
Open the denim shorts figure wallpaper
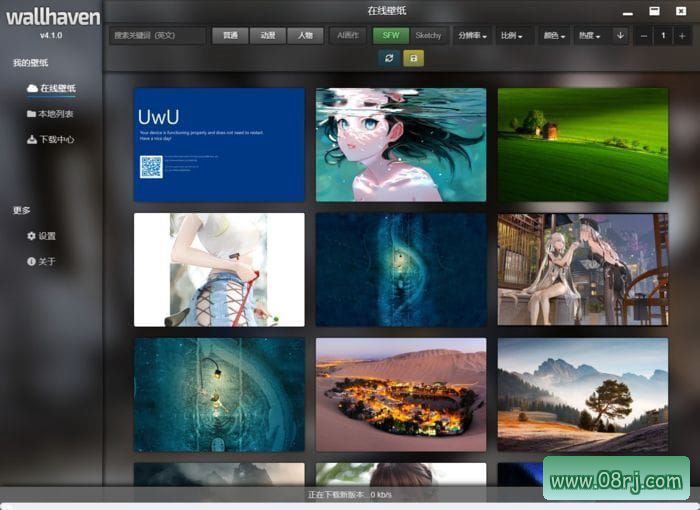tap(219, 270)
